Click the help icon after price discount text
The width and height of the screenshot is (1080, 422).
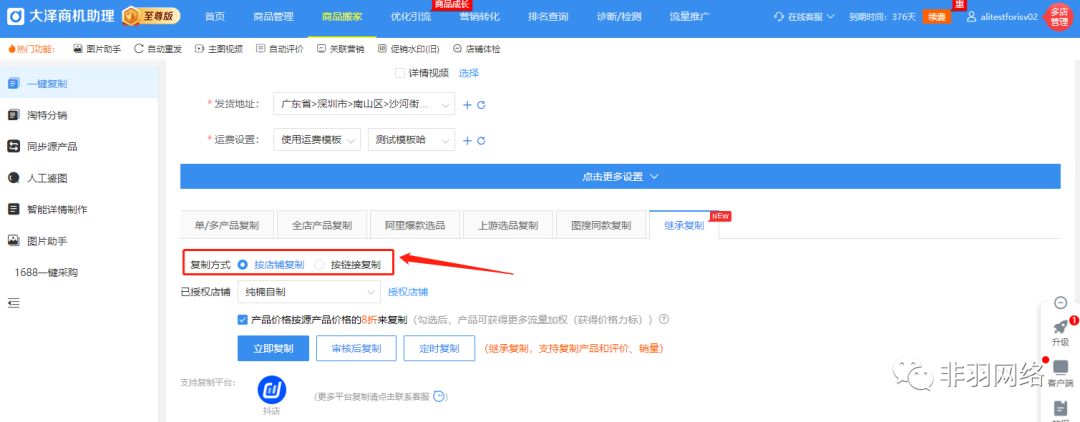663,320
